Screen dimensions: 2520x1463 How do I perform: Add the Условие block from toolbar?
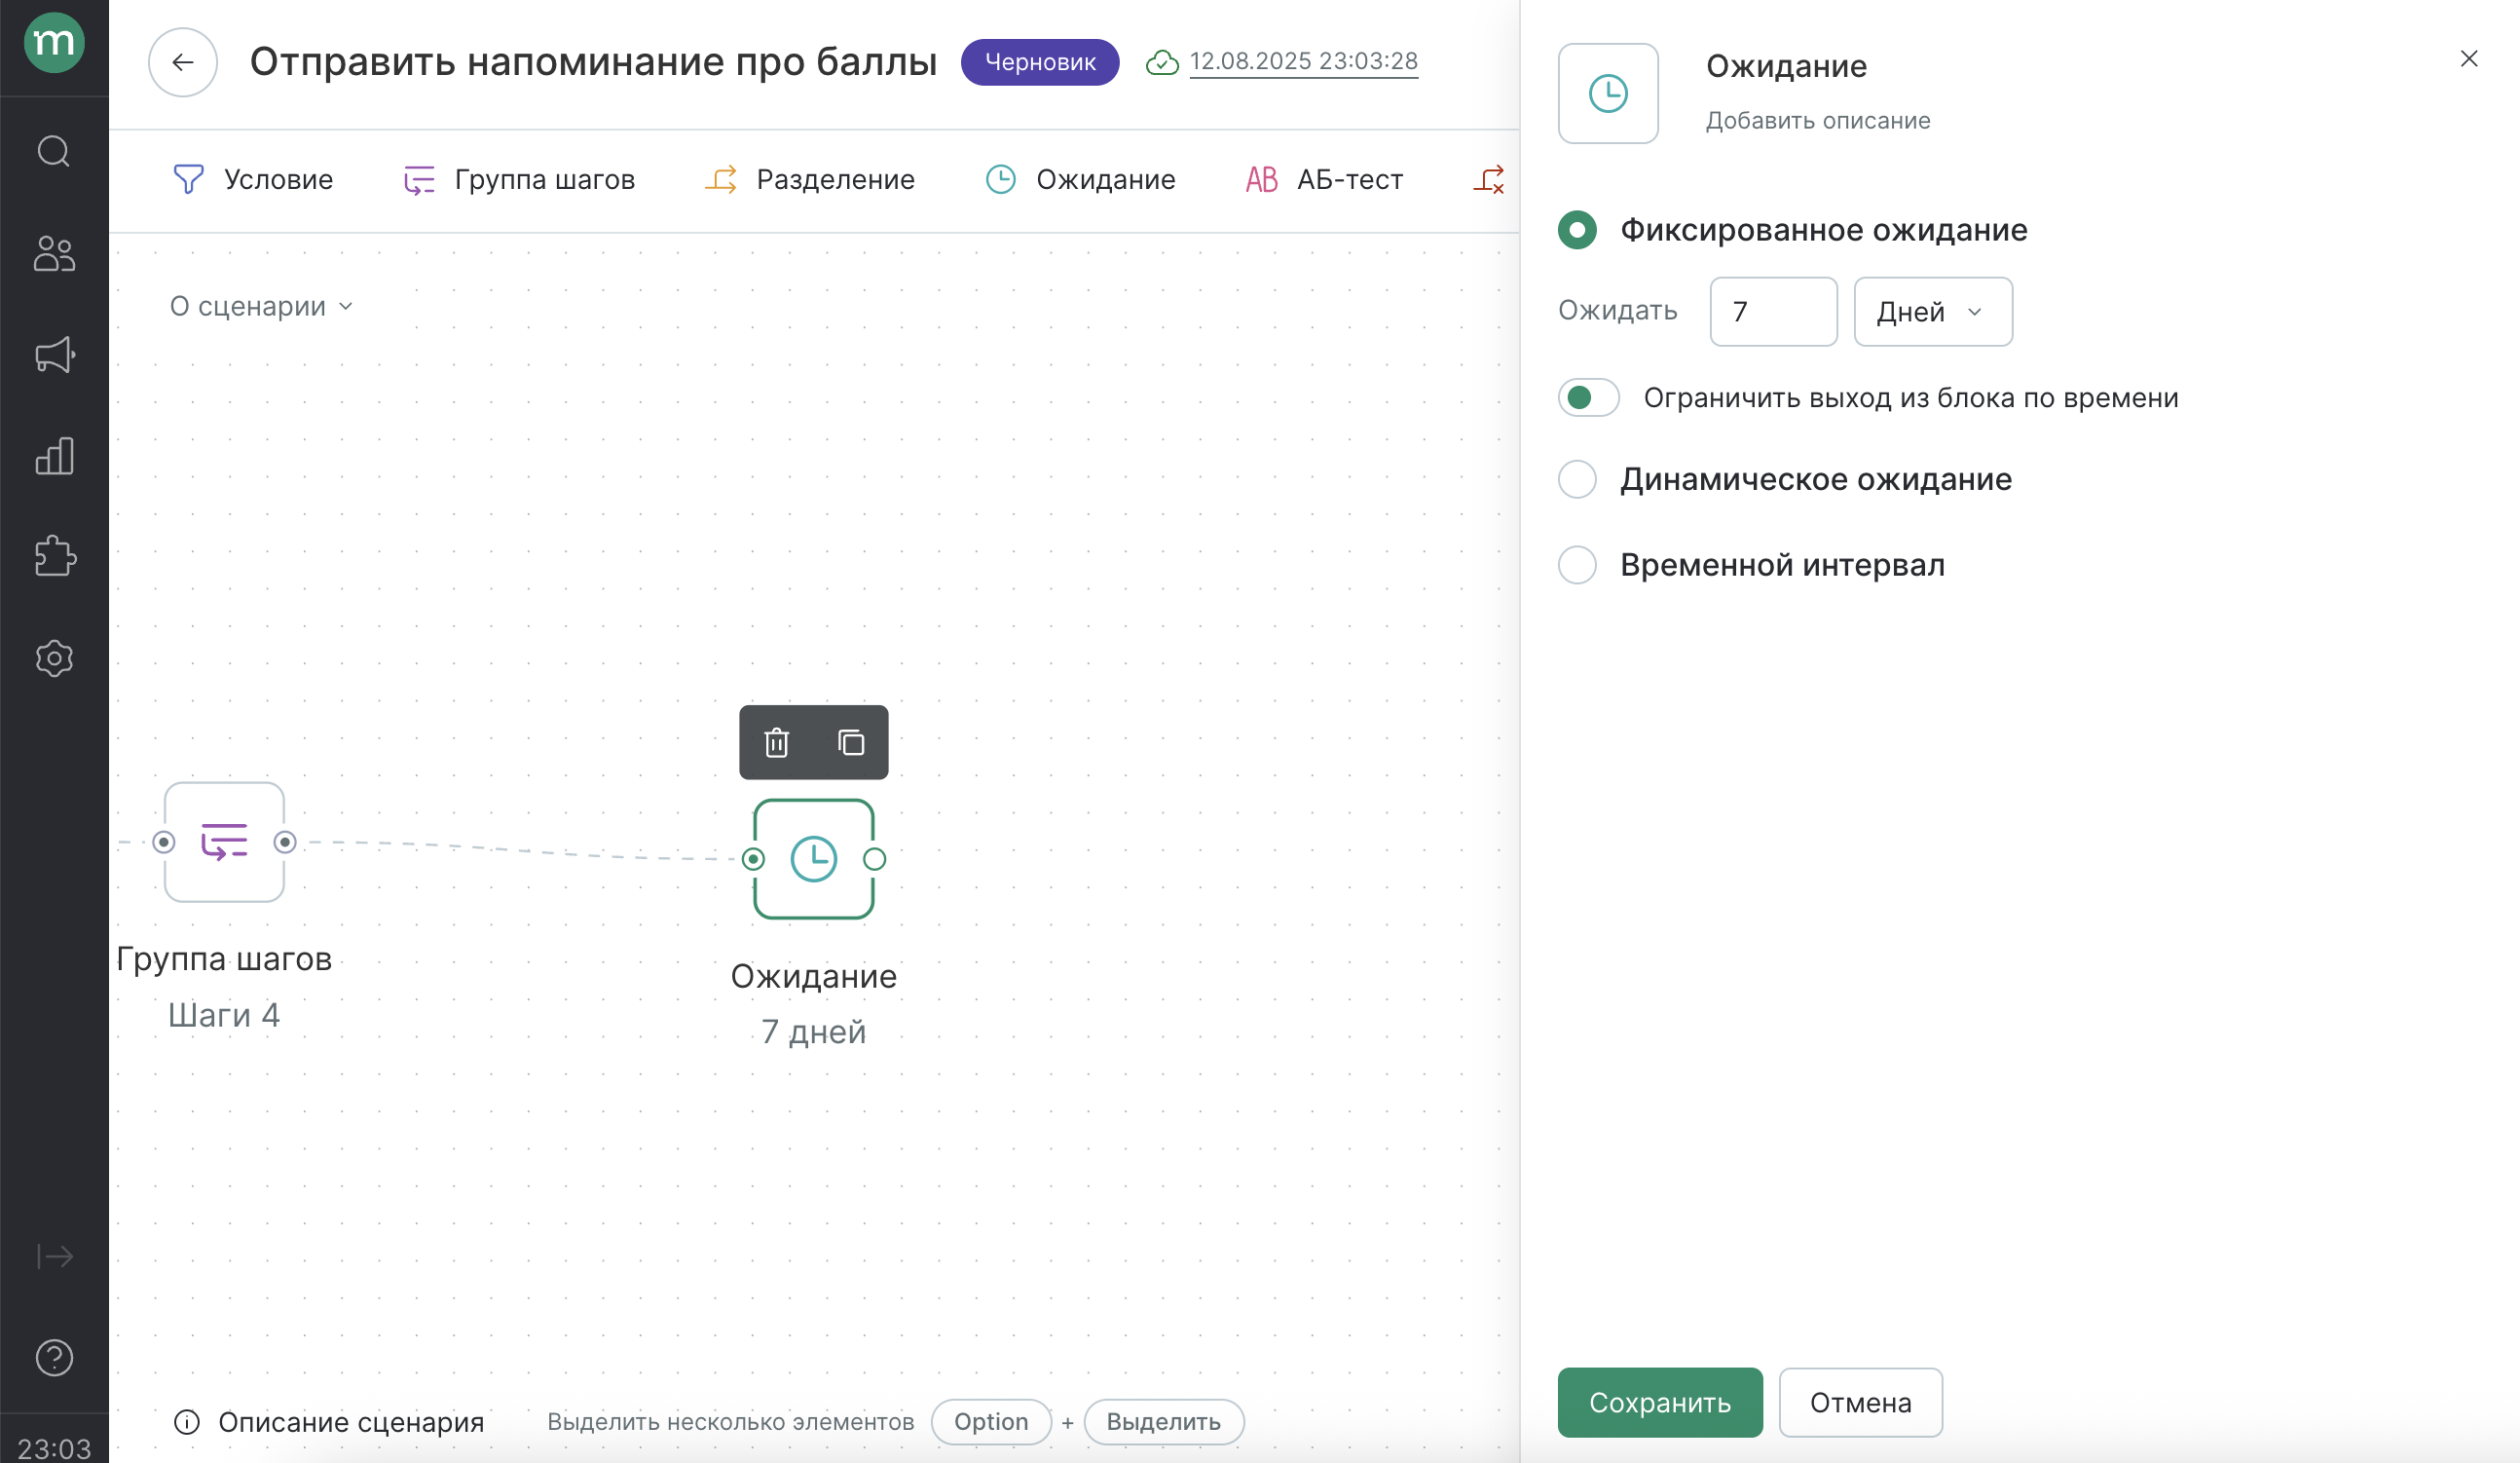pyautogui.click(x=252, y=180)
